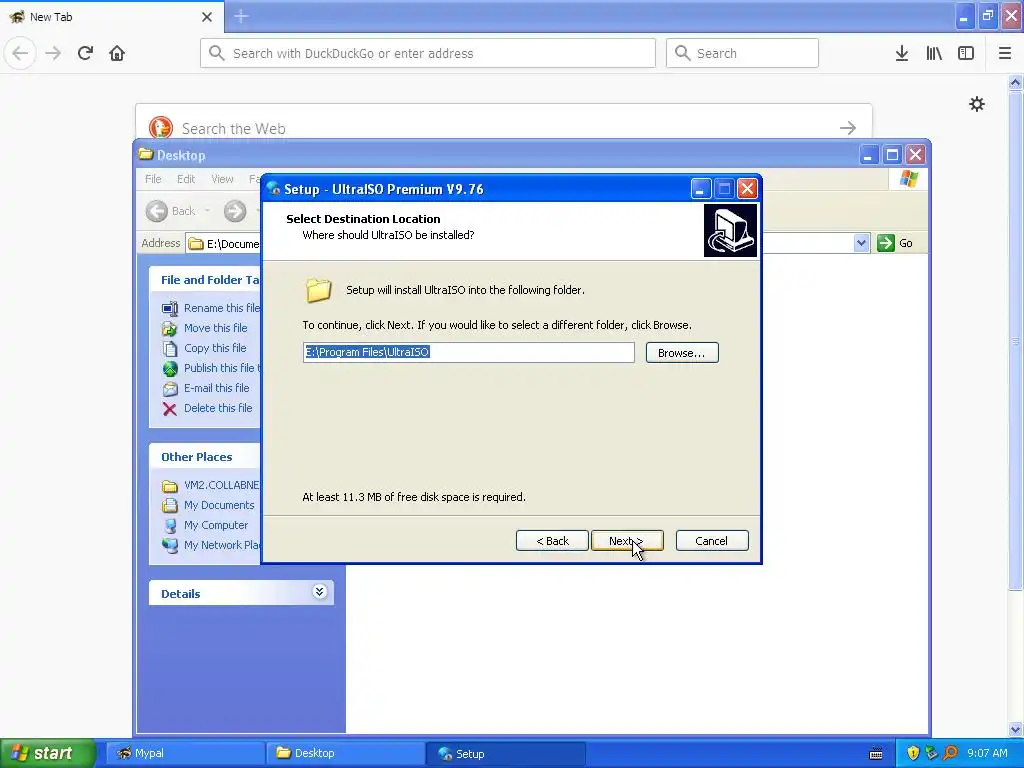The image size is (1024, 768).
Task: Open My Network Places link
Action: (x=221, y=545)
